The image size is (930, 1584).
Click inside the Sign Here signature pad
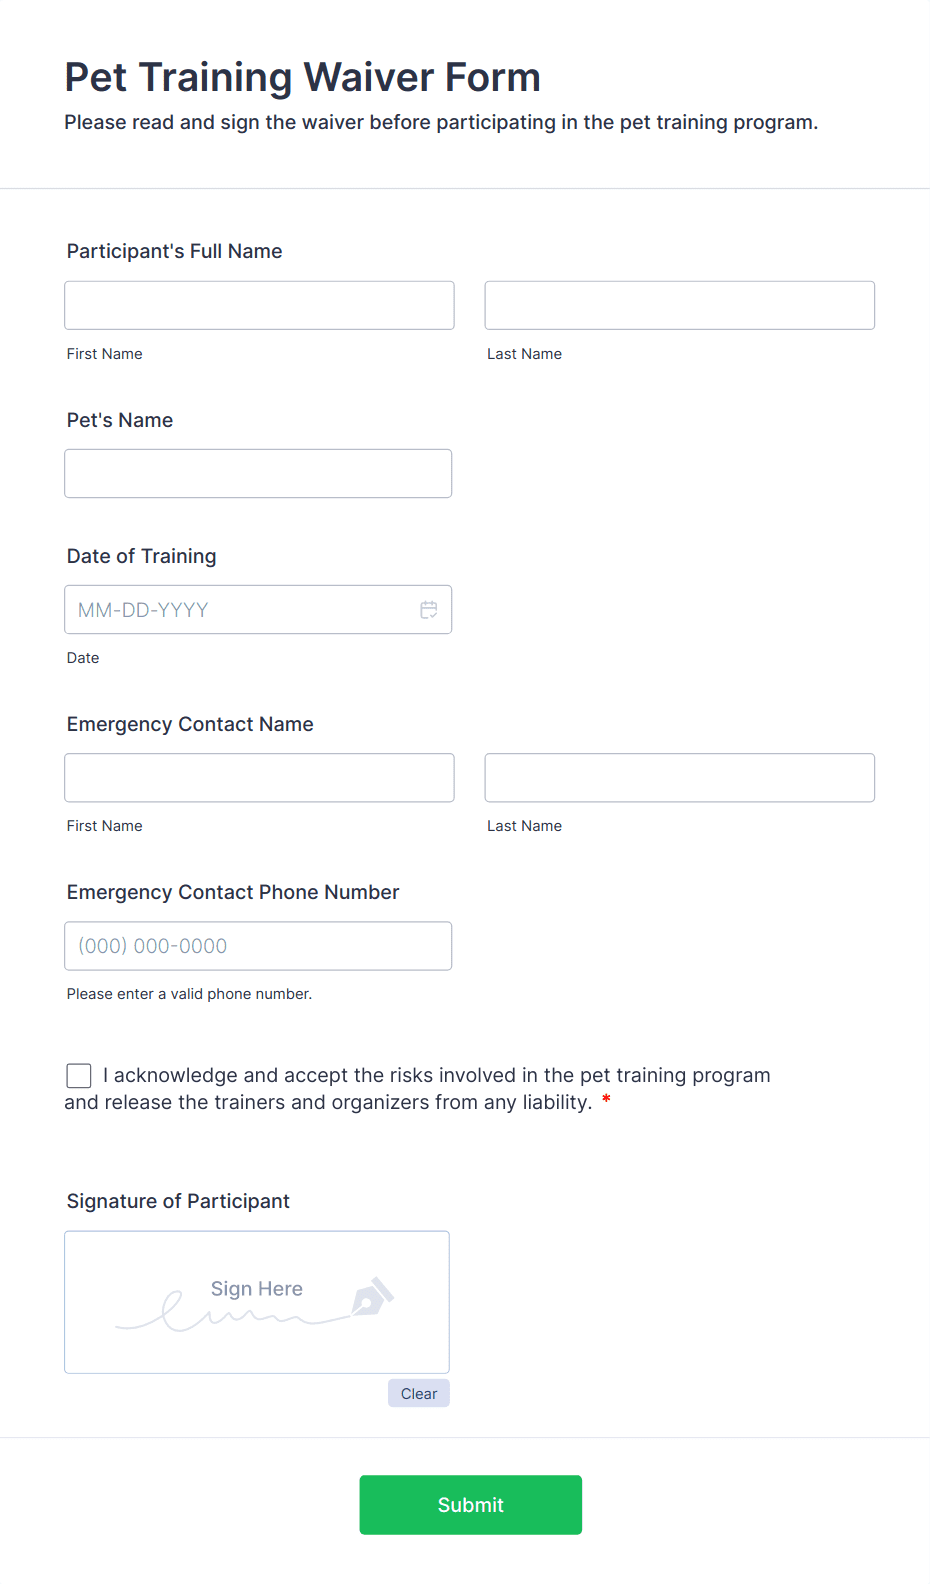(257, 1302)
